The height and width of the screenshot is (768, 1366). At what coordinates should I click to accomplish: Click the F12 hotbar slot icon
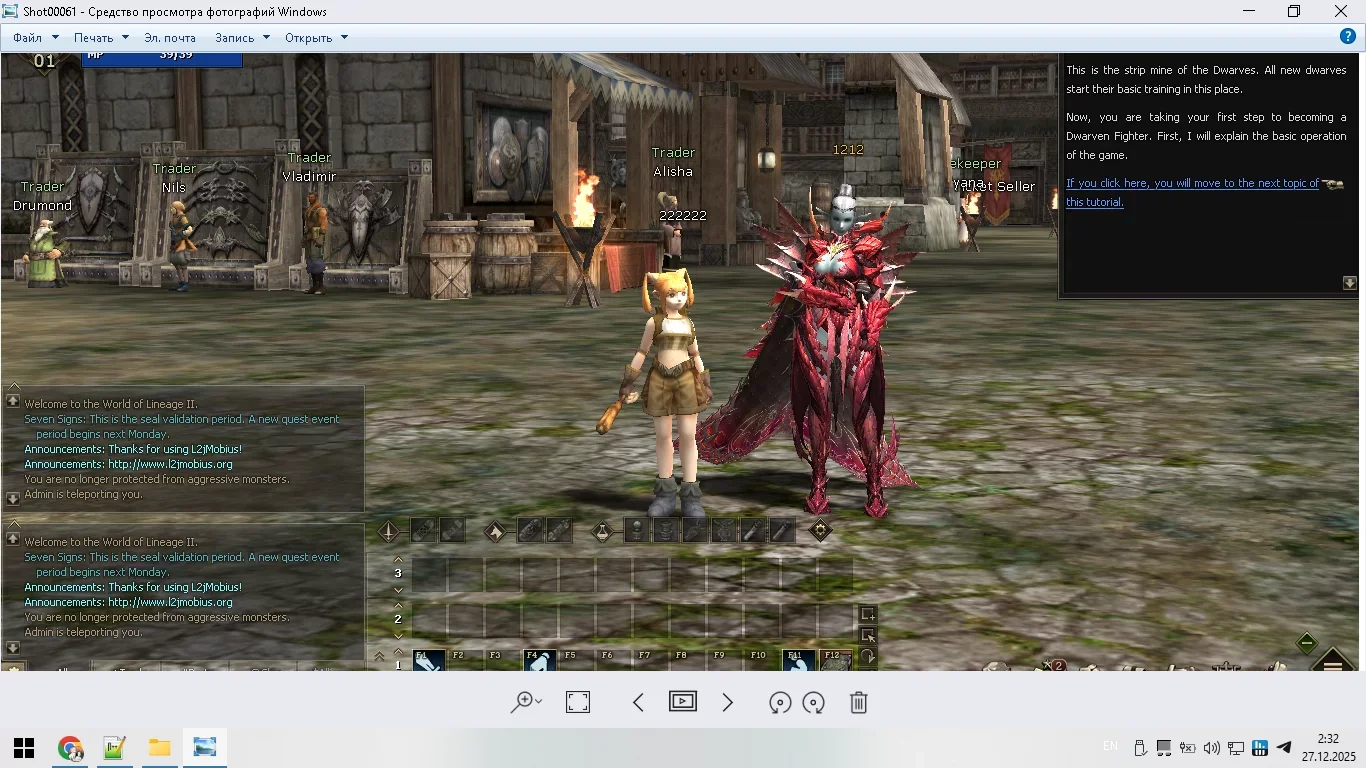coord(835,661)
